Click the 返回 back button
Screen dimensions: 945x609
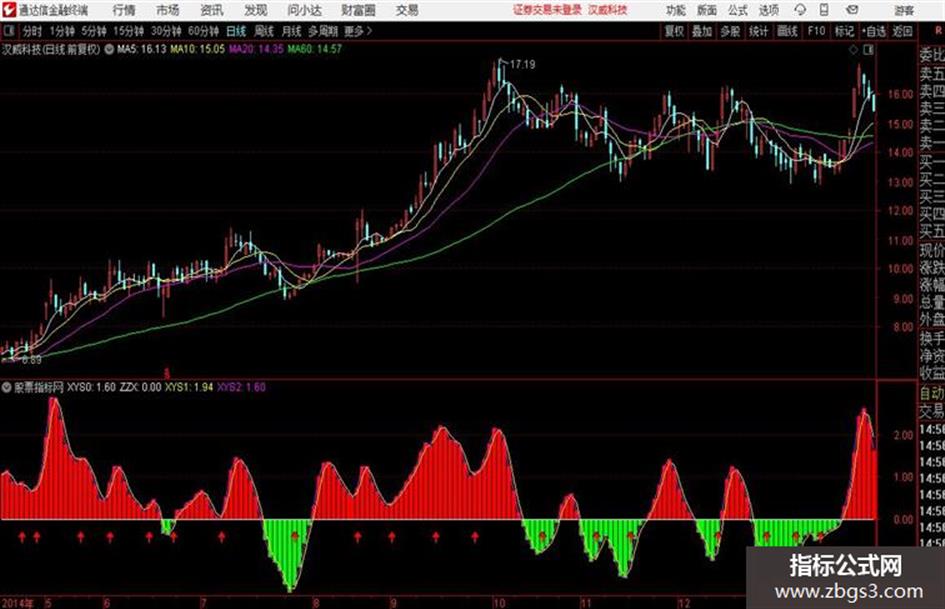tap(902, 31)
